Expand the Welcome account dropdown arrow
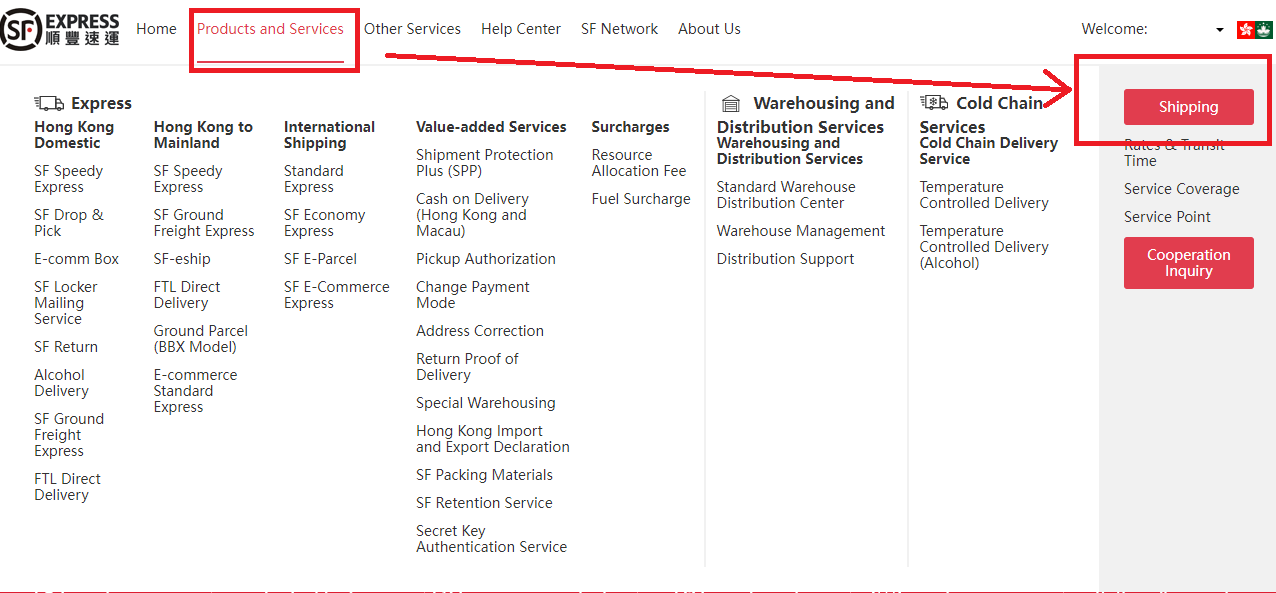Image resolution: width=1276 pixels, height=593 pixels. [x=1220, y=30]
